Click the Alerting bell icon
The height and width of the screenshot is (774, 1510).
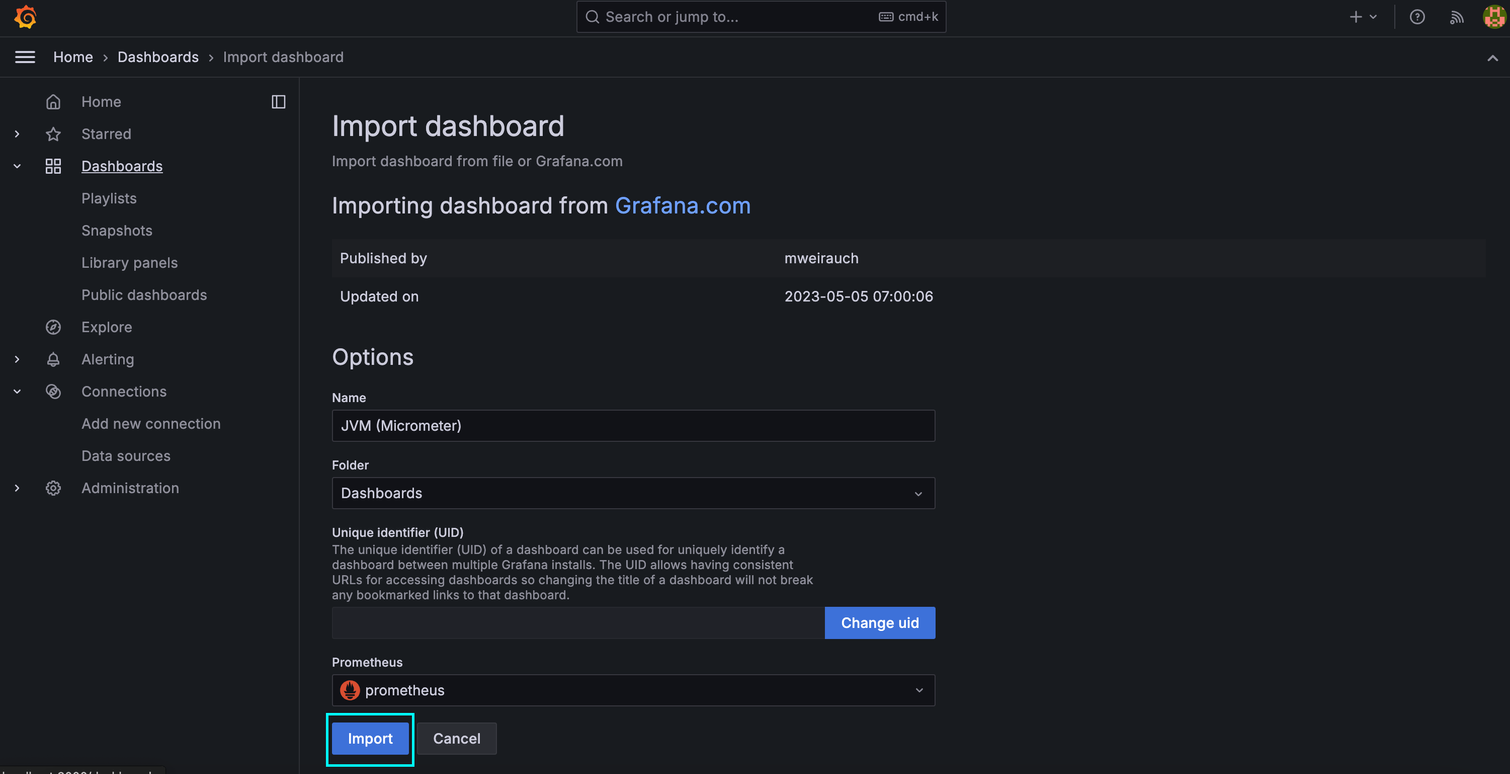click(x=53, y=359)
